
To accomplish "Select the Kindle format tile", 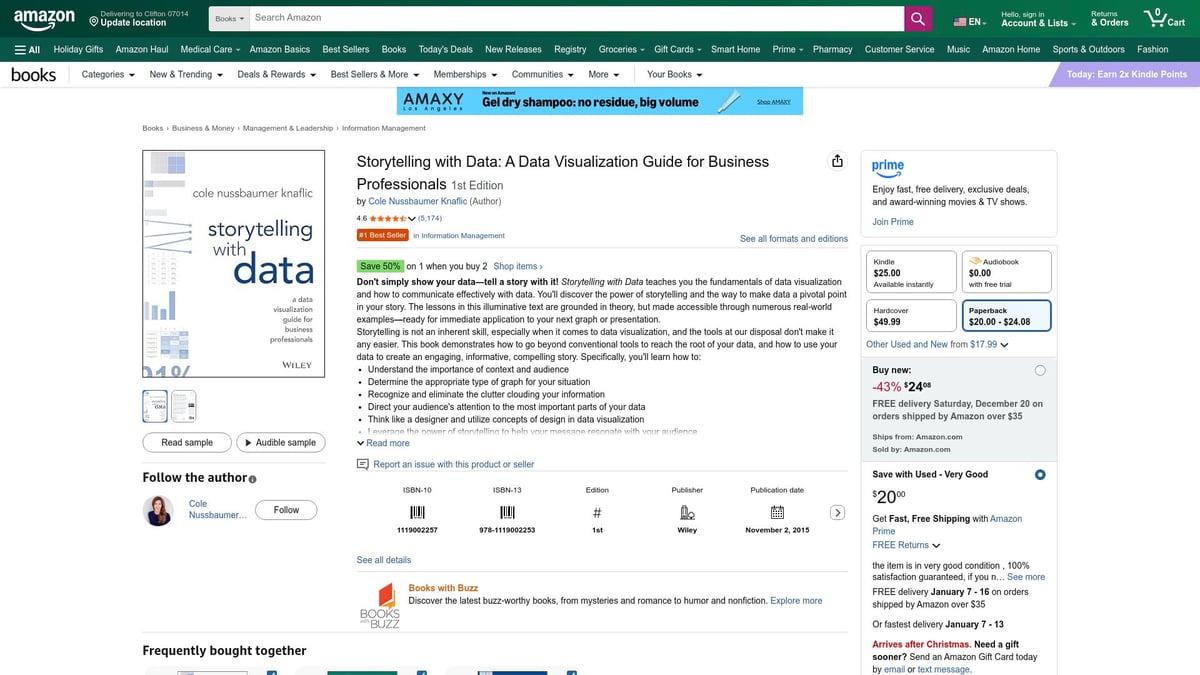I will 910,270.
